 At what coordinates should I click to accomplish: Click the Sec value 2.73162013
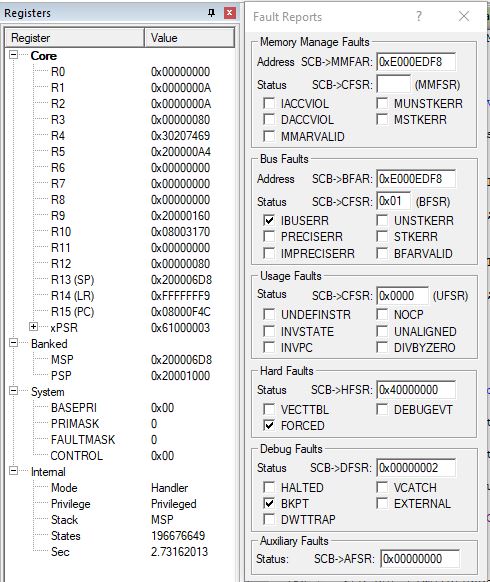tap(179, 552)
